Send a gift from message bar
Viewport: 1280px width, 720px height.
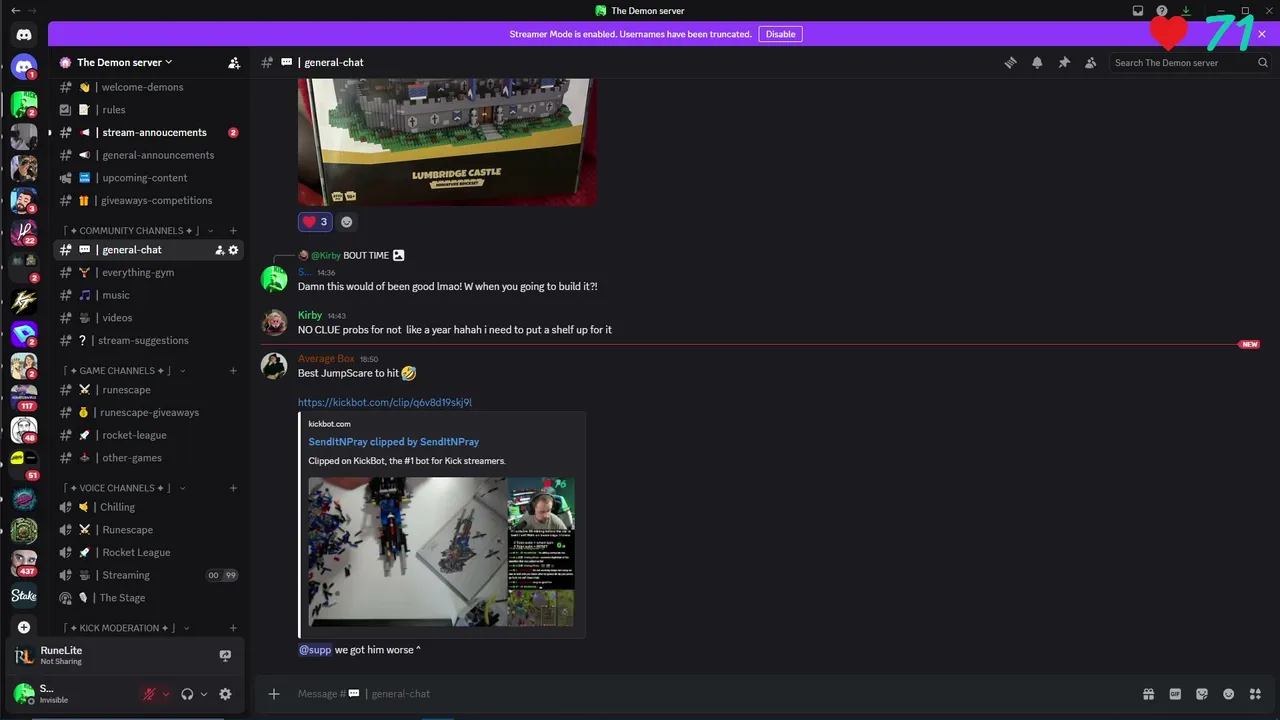click(1148, 694)
